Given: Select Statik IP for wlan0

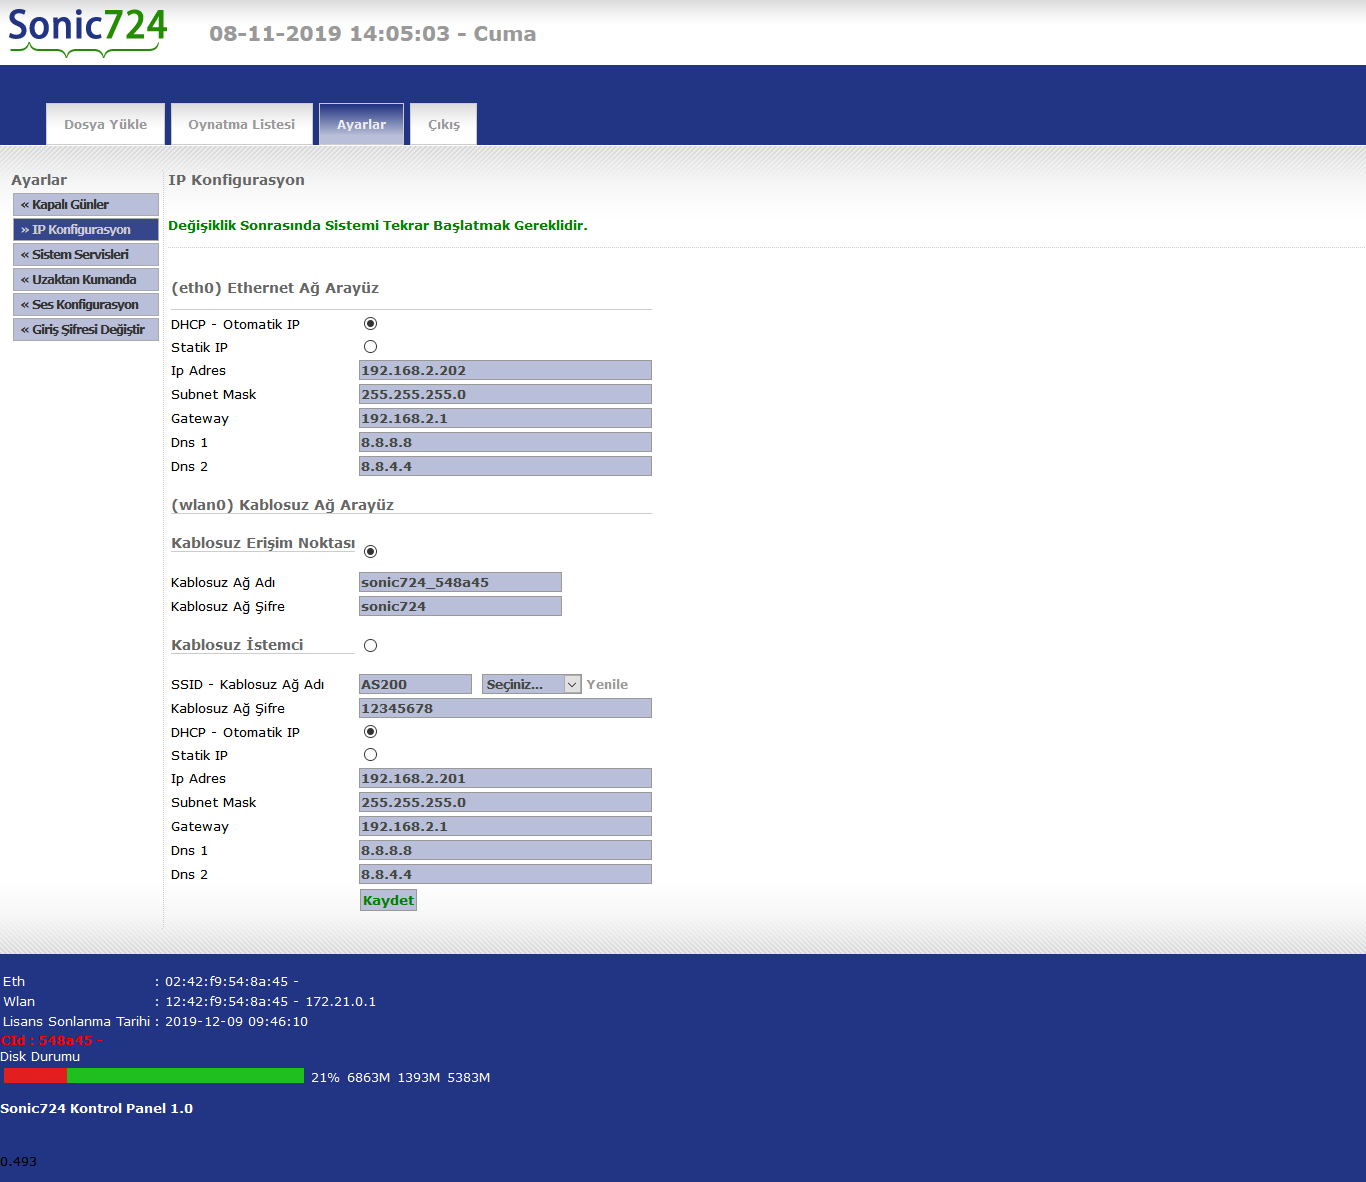Looking at the screenshot, I should 370,754.
